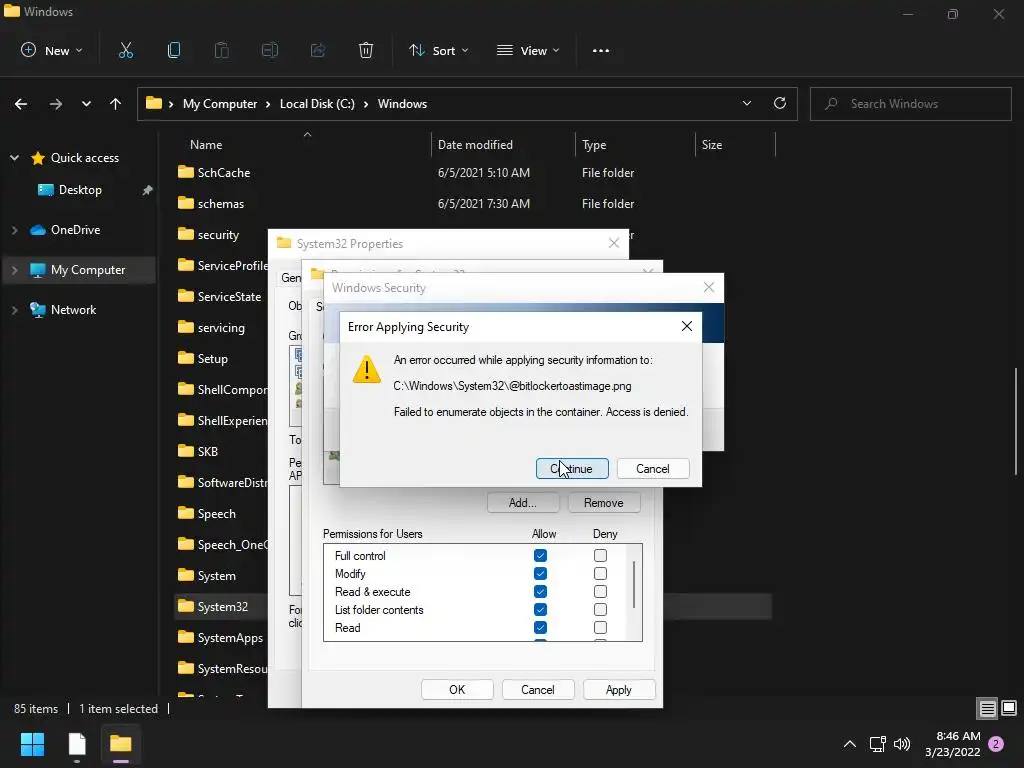
Task: Expand the My Computer tree node
Action: coord(14,270)
